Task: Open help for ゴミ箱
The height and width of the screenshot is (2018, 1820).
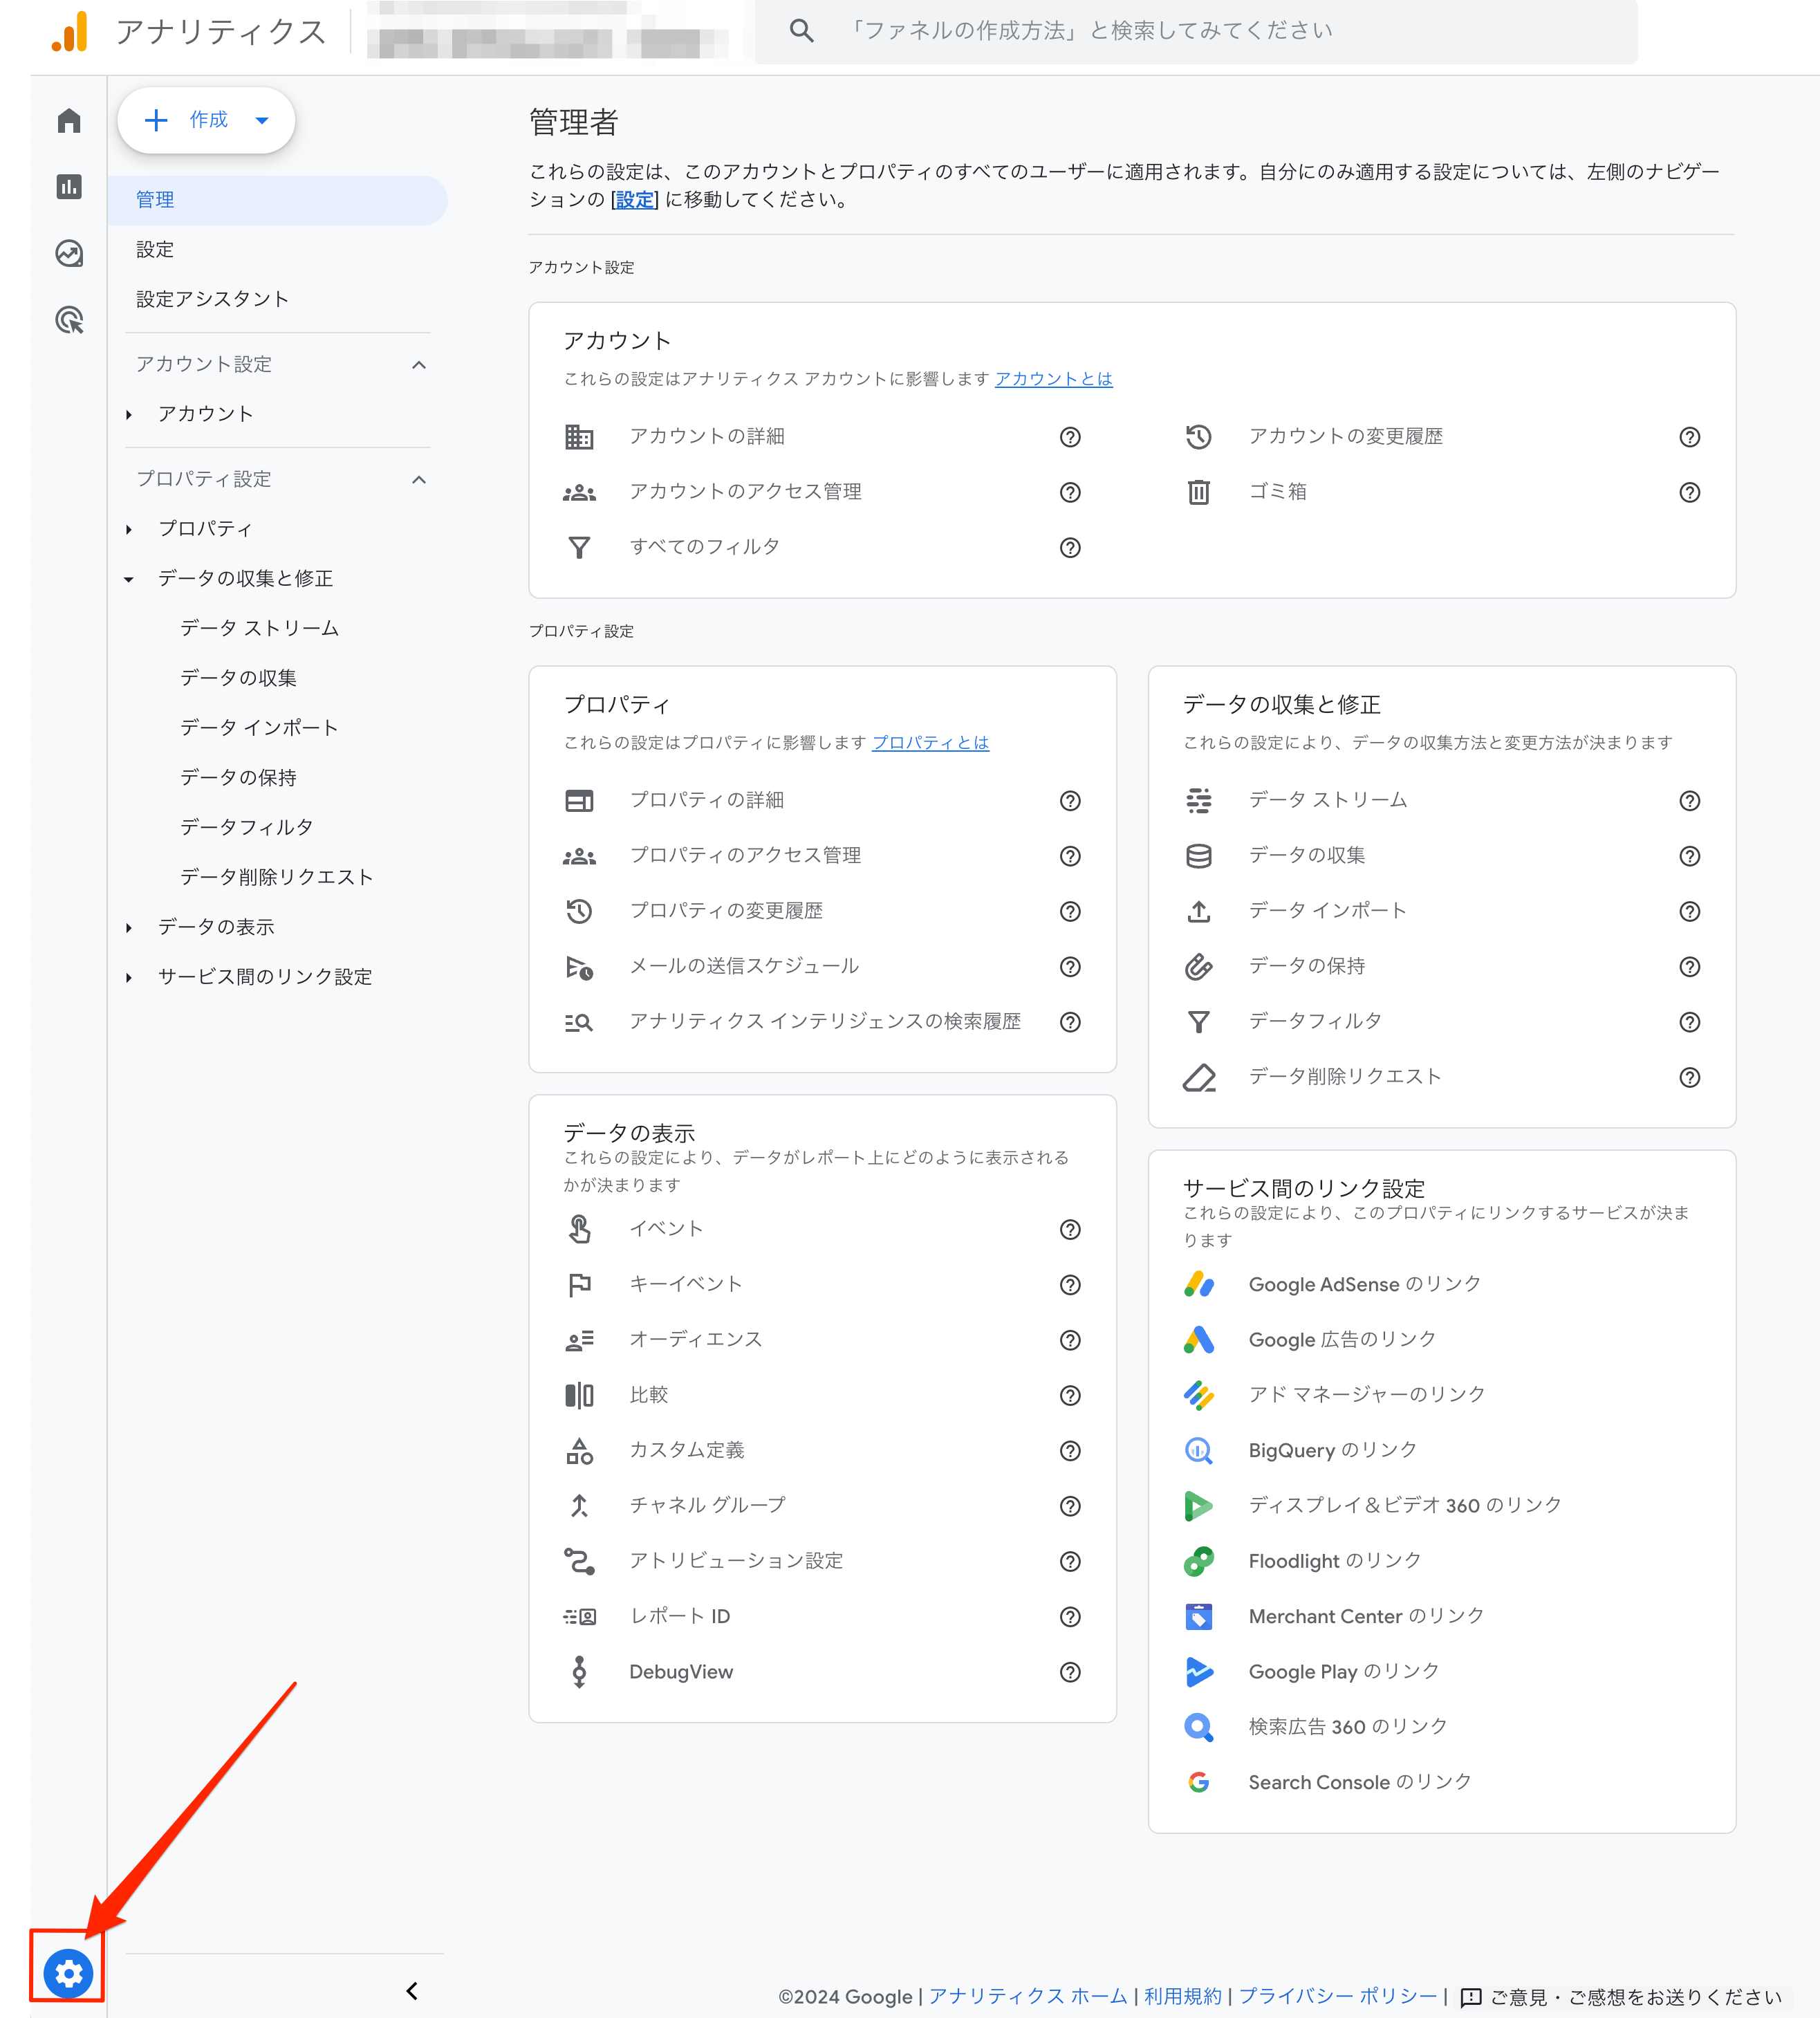Action: [x=1689, y=492]
